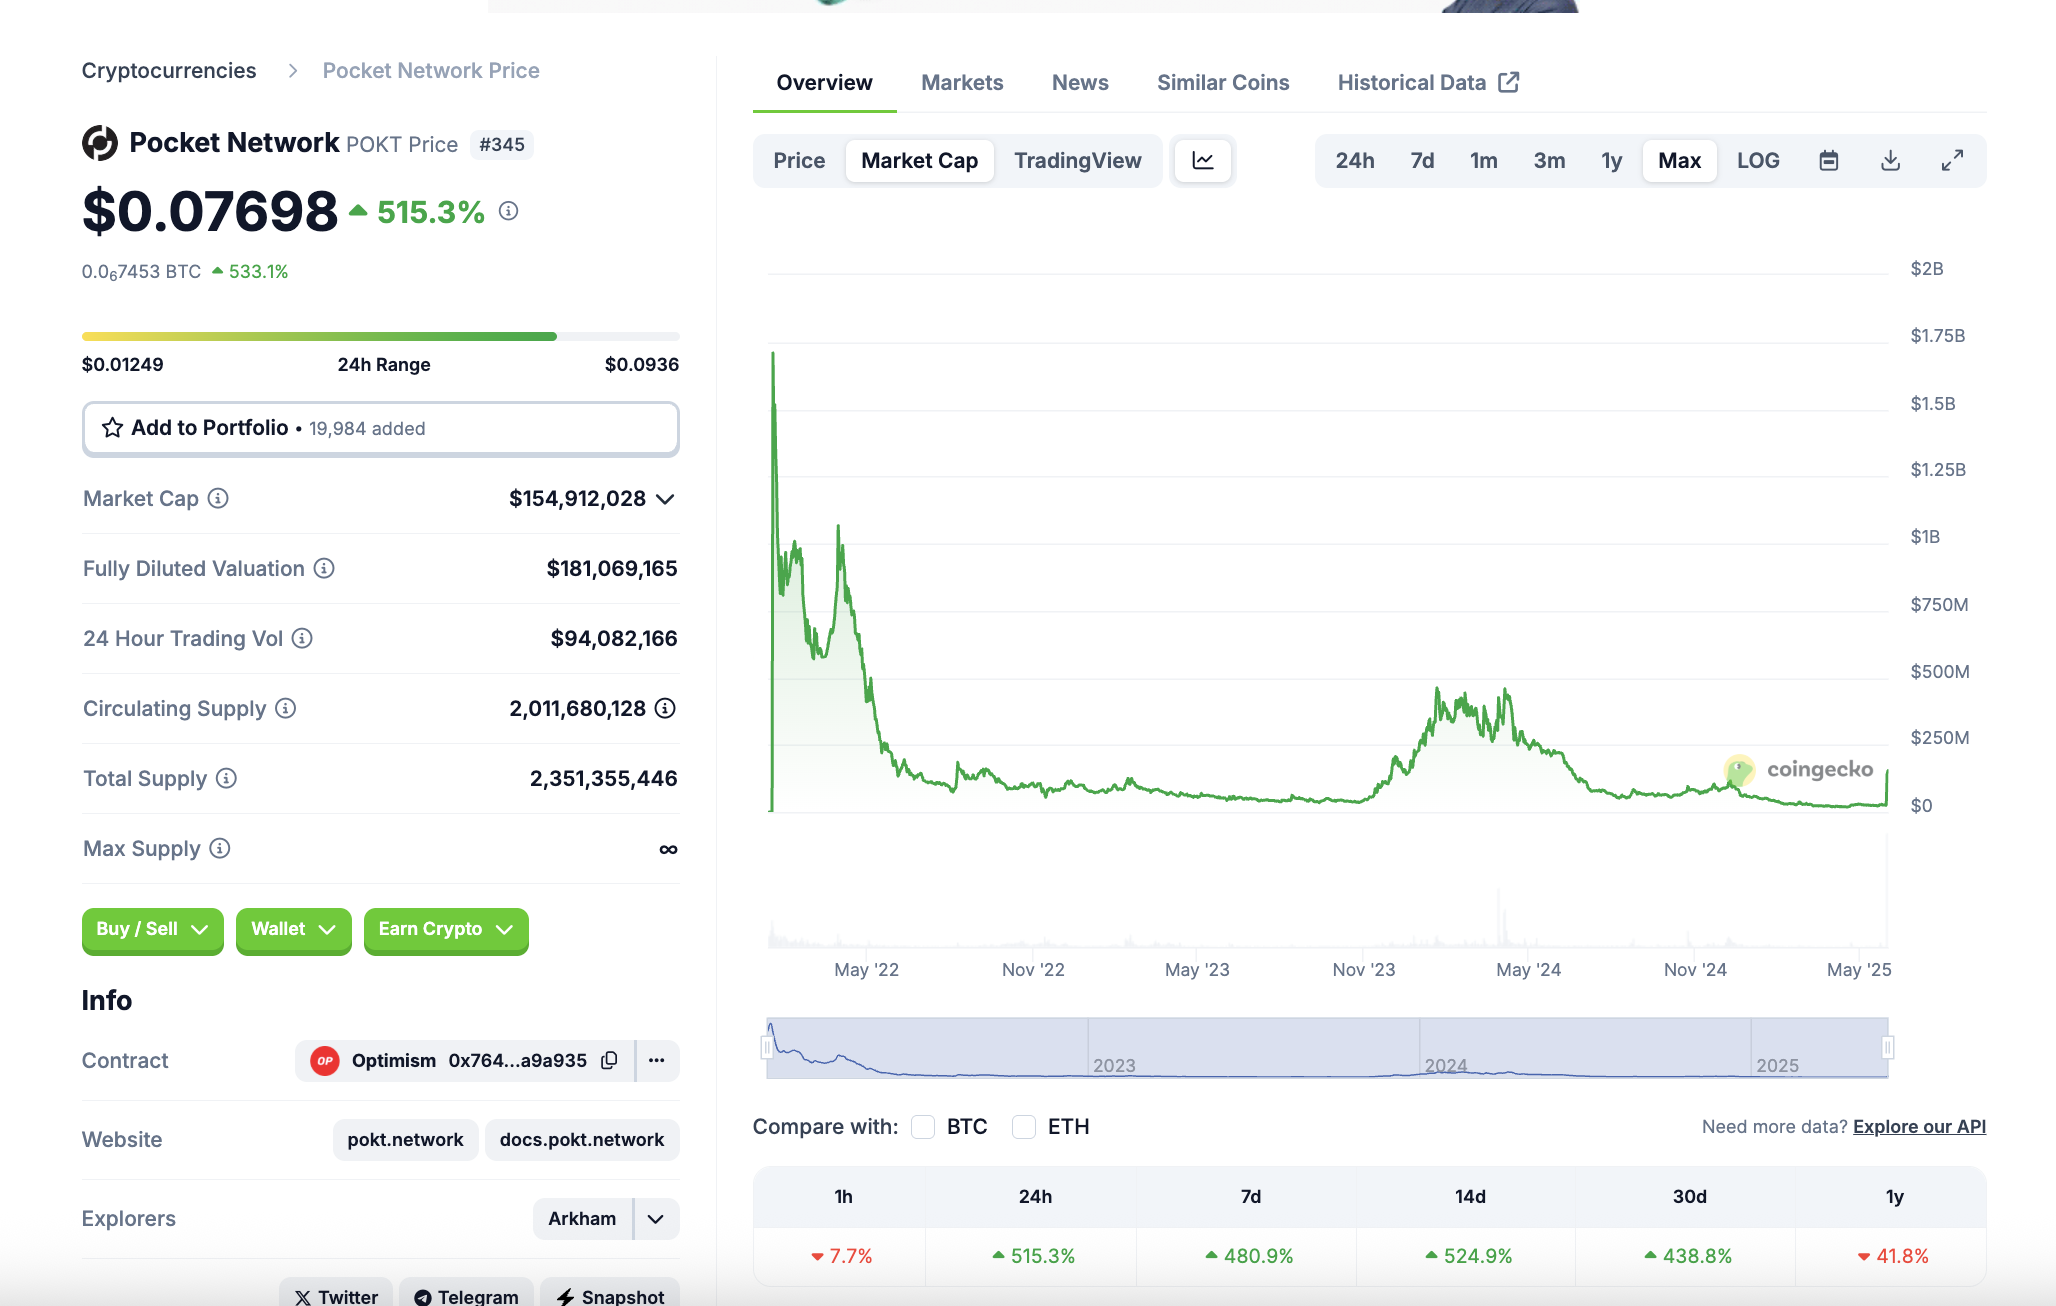Viewport: 2056px width, 1306px height.
Task: Open the Similar Coins tab
Action: [x=1222, y=83]
